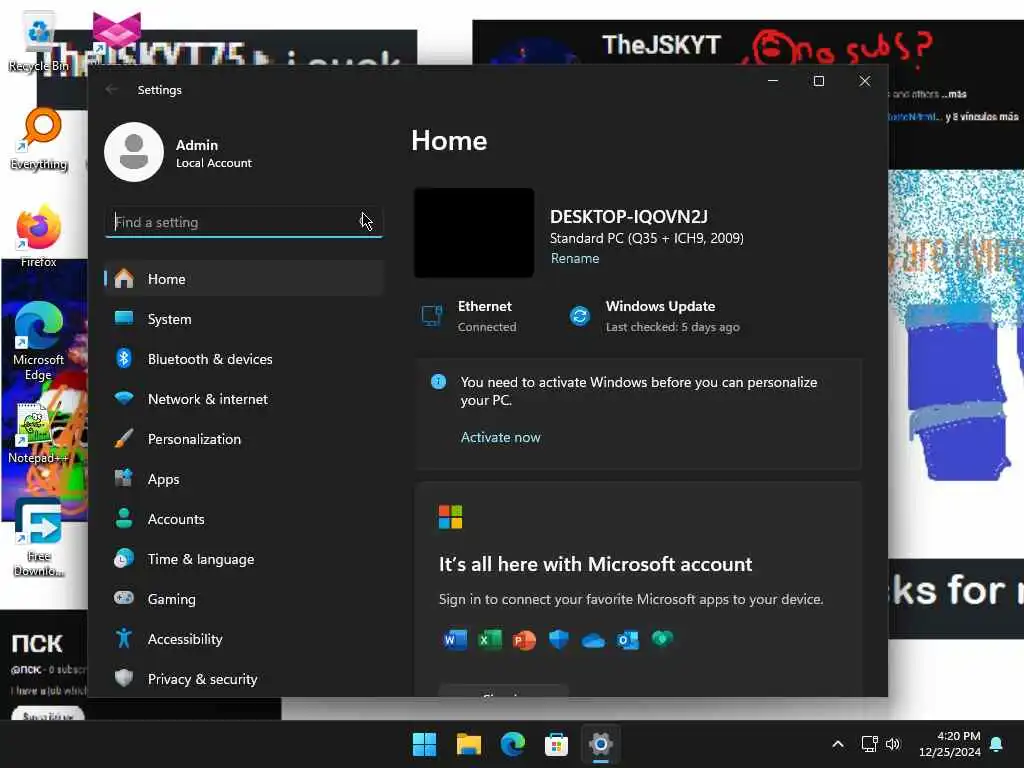This screenshot has width=1024, height=768.
Task: Click the 'Home' page heading text
Action: pyautogui.click(x=449, y=141)
